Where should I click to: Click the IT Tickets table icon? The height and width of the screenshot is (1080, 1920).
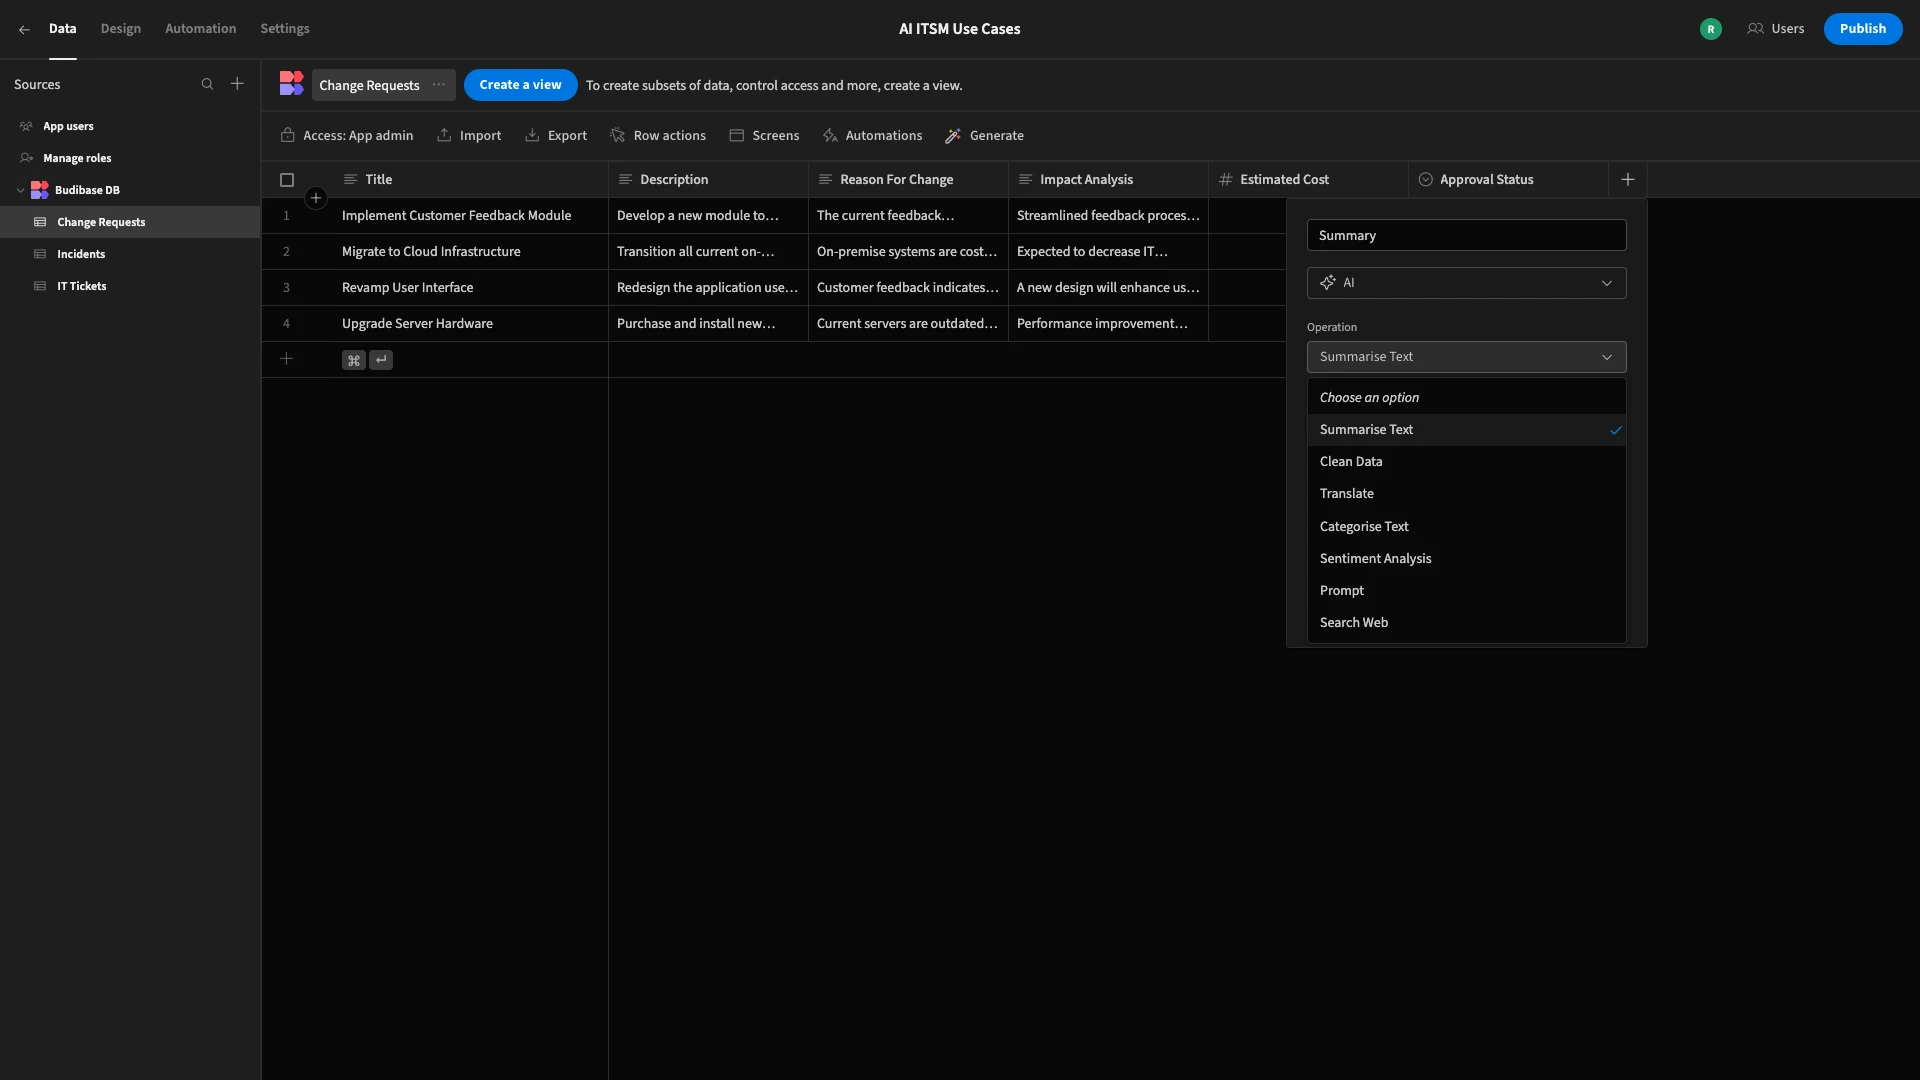pos(40,286)
